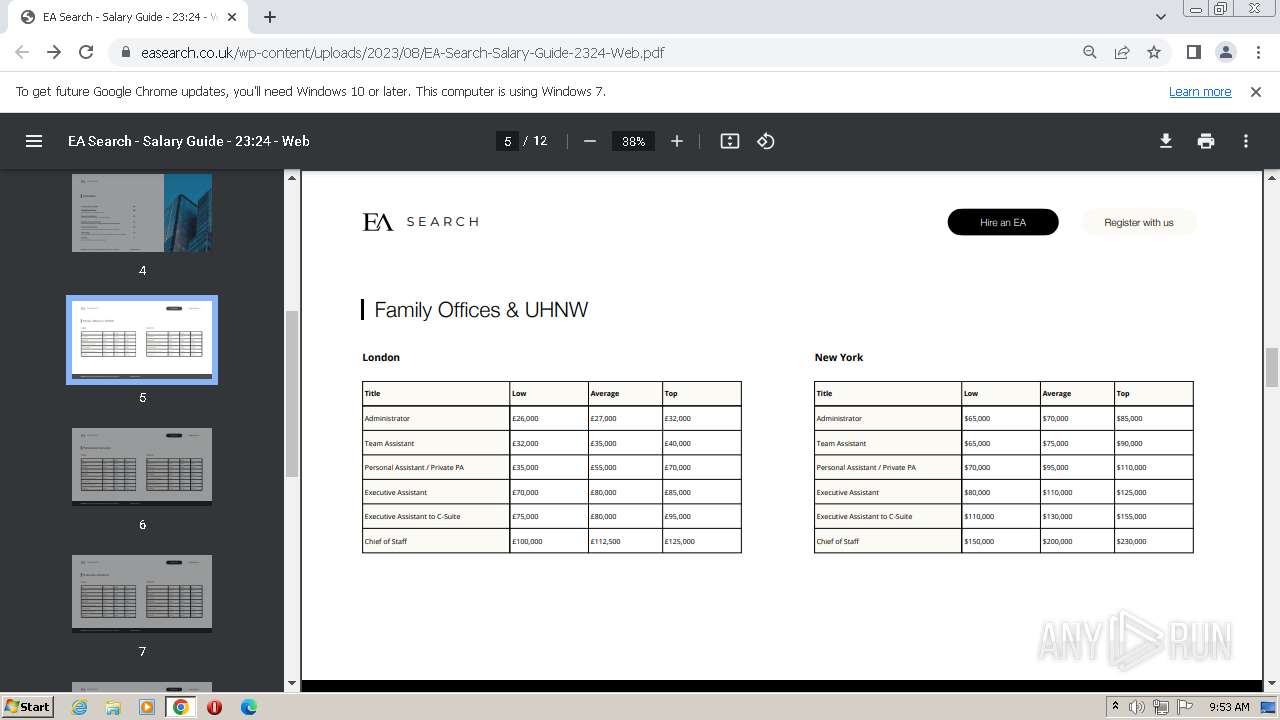1280x720 pixels.
Task: Click the document scroll up arrow
Action: point(1272,177)
